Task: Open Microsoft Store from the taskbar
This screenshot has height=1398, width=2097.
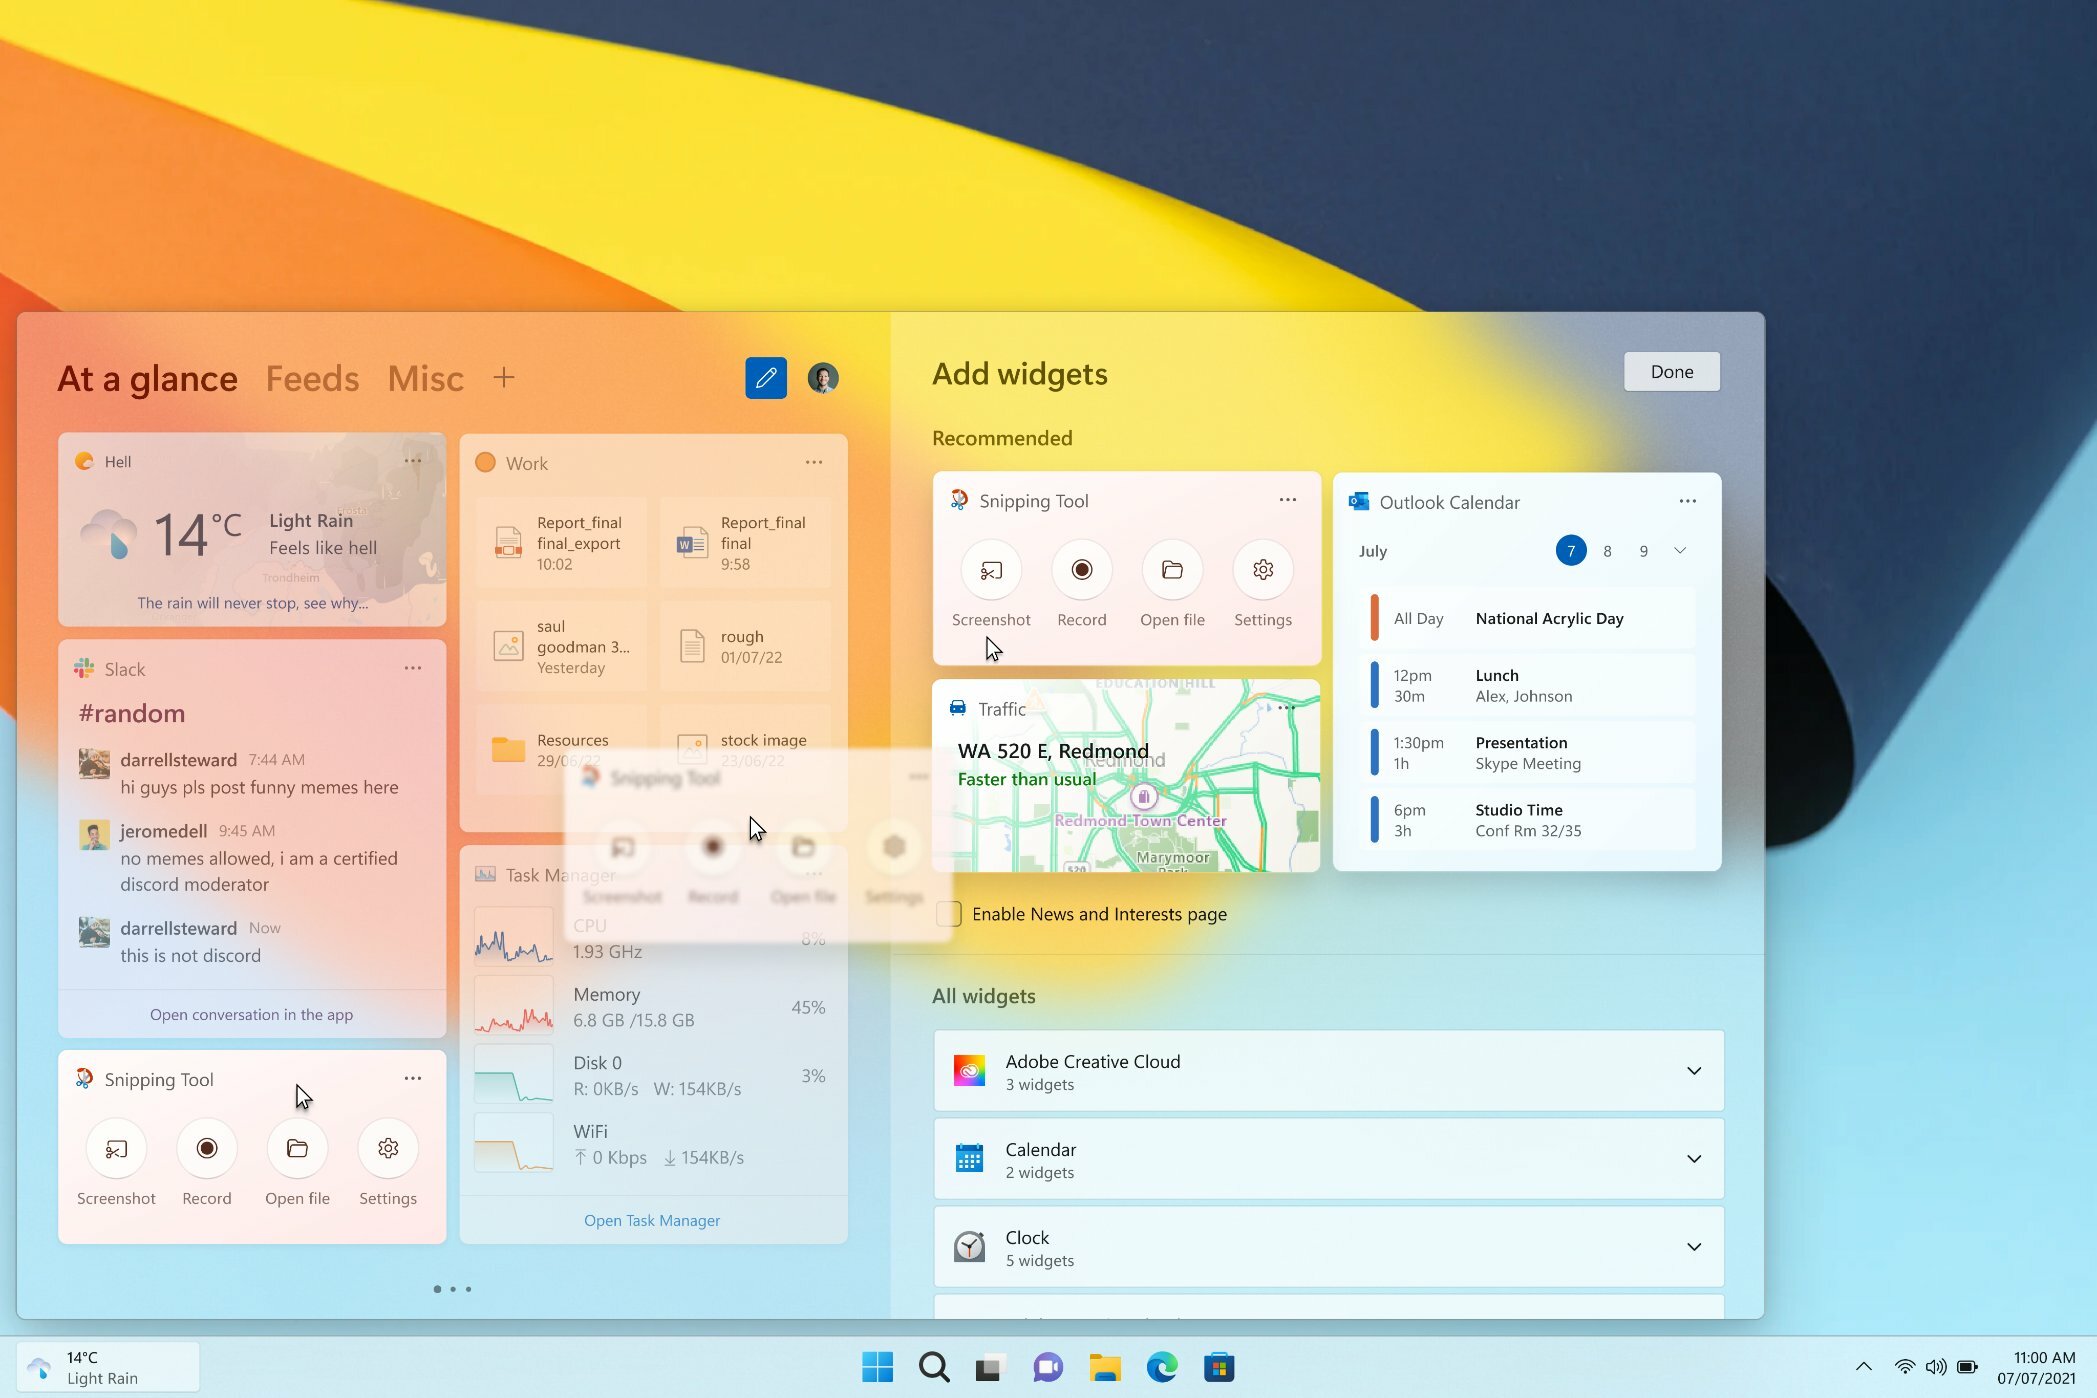Action: coord(1219,1367)
